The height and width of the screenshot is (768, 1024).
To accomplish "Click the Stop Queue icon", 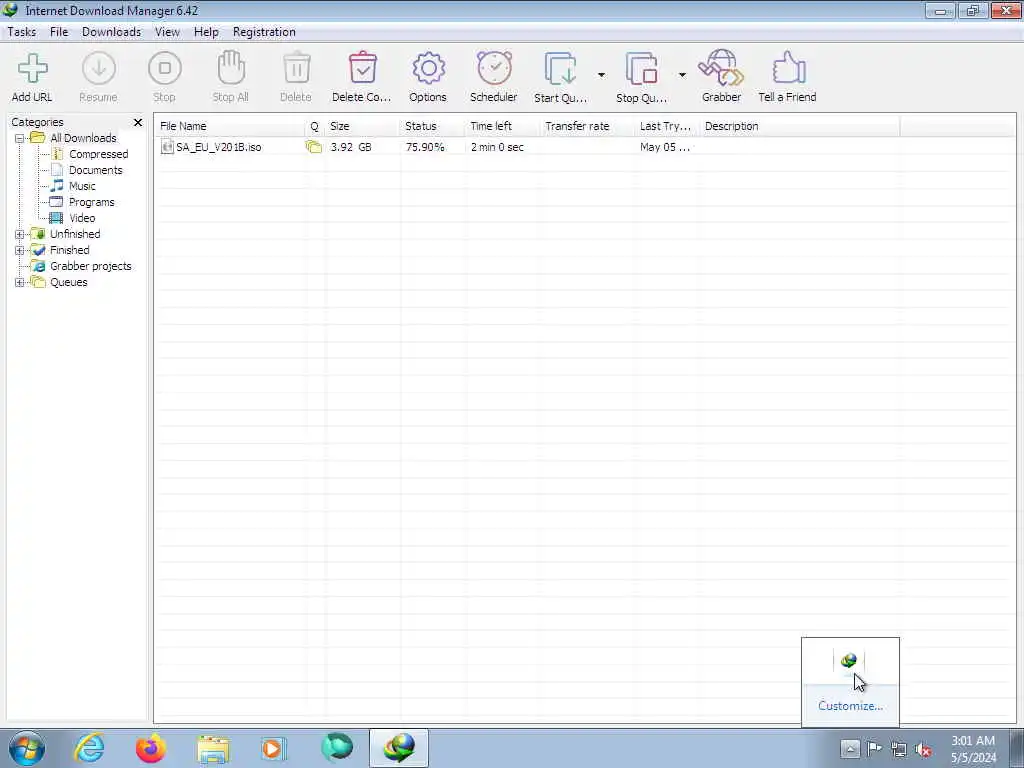I will [x=641, y=69].
